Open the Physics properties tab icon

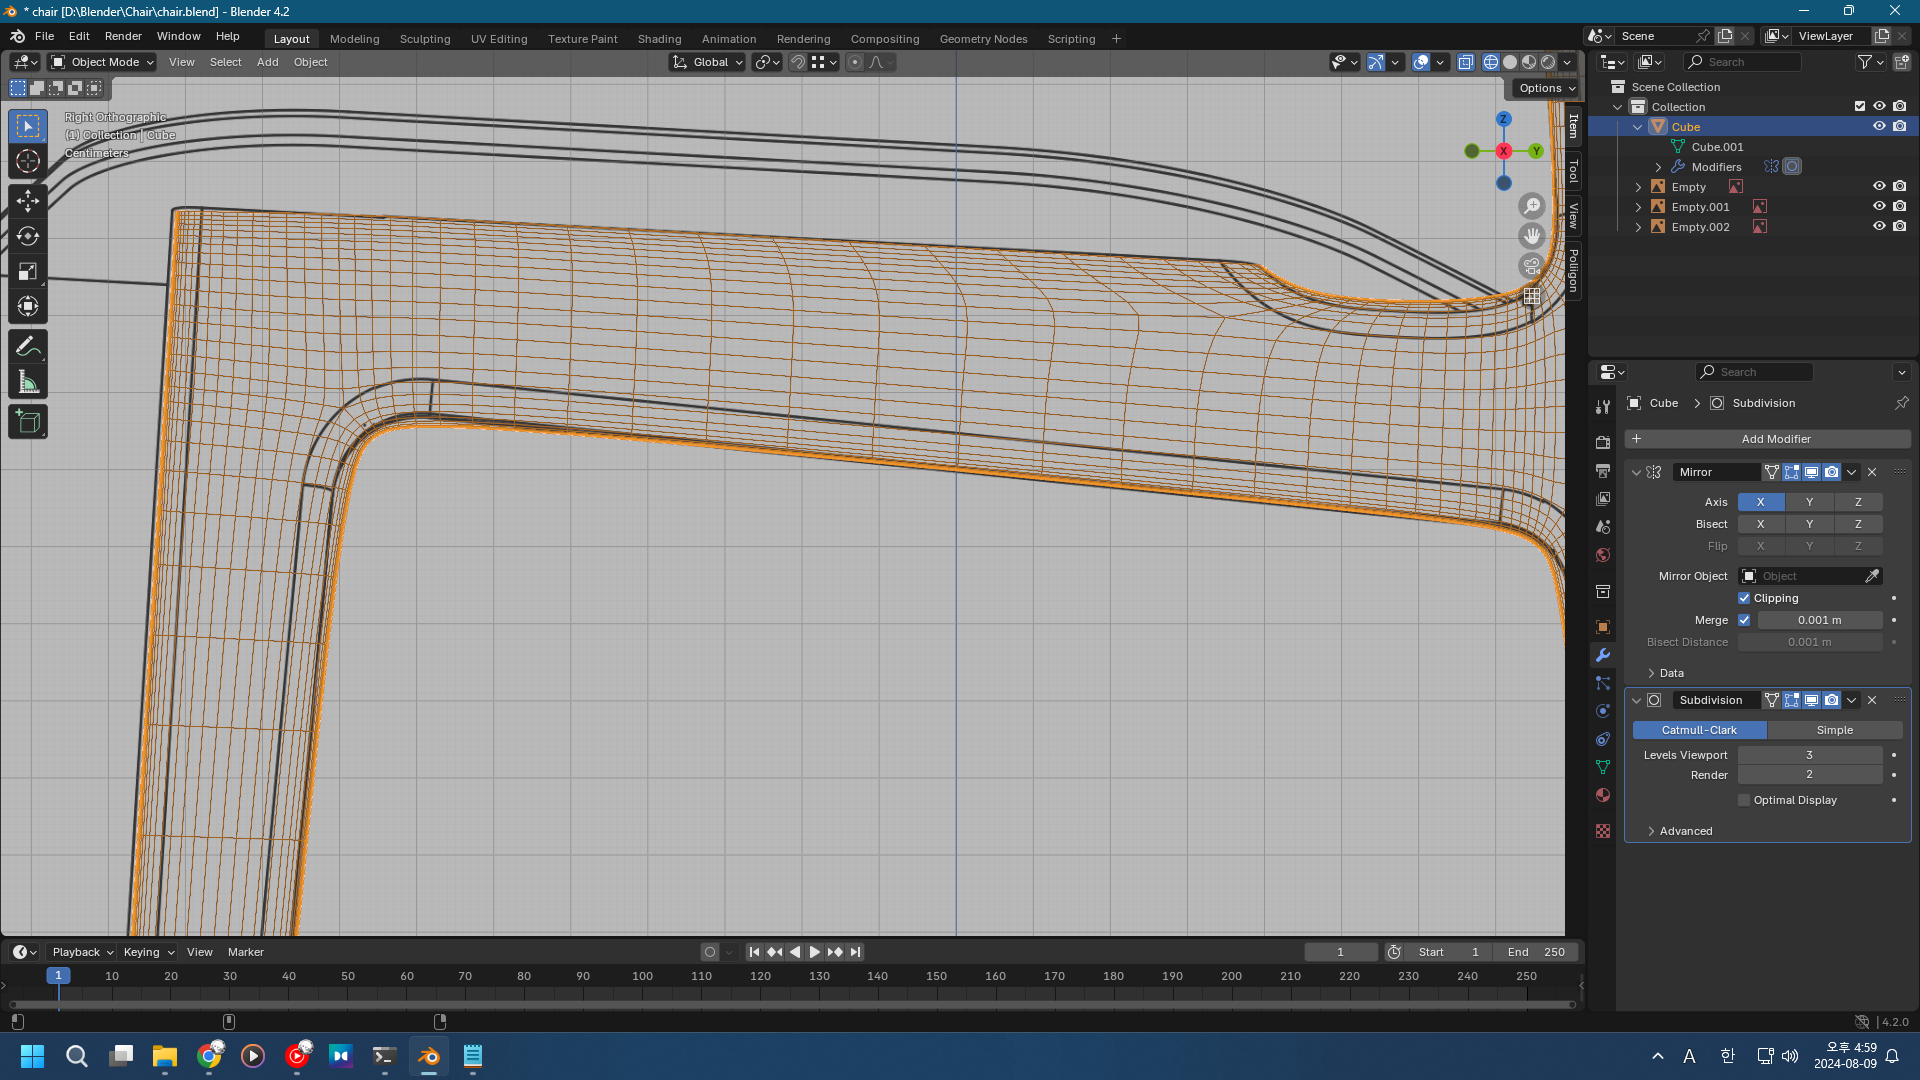pos(1603,711)
